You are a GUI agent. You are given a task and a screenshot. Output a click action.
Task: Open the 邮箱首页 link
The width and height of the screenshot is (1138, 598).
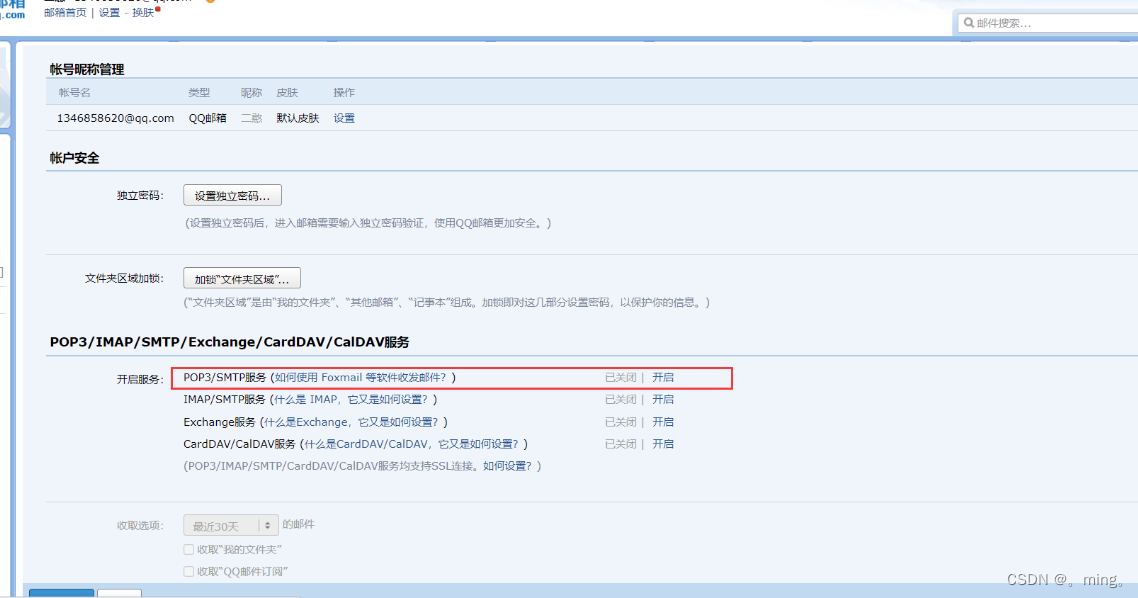pyautogui.click(x=65, y=13)
